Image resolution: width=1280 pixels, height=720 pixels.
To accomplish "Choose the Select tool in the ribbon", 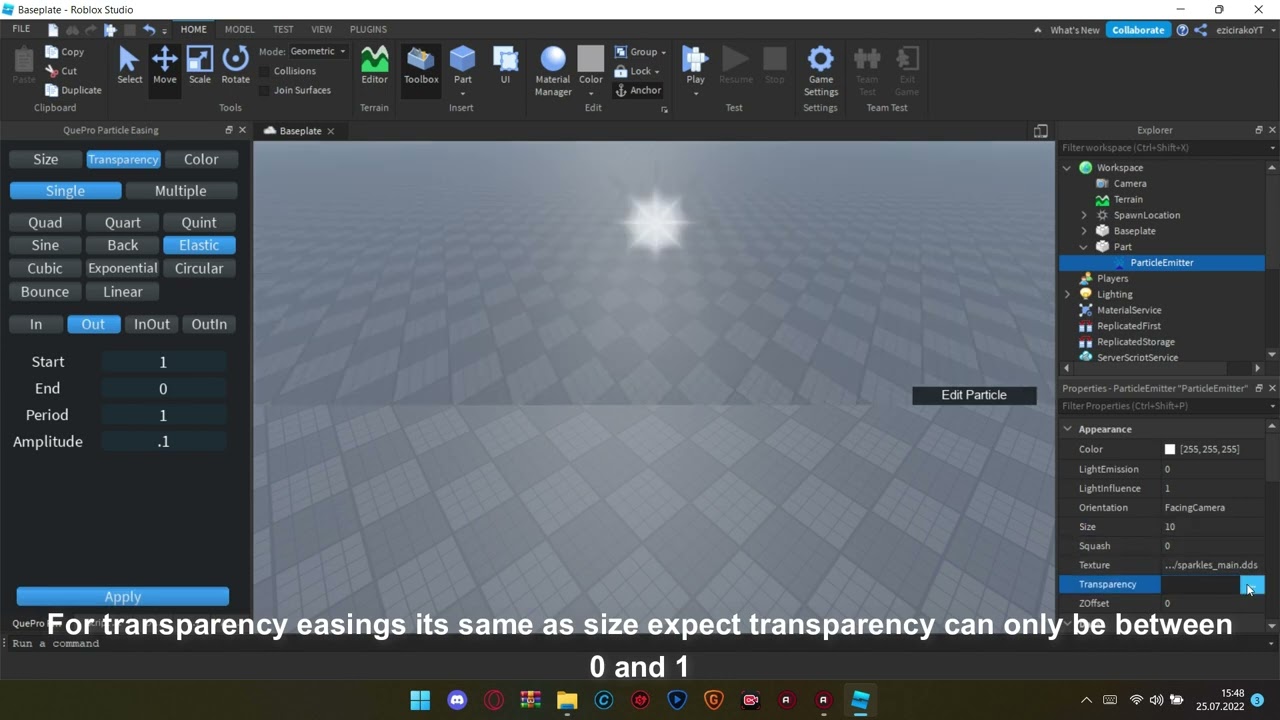I will point(129,66).
